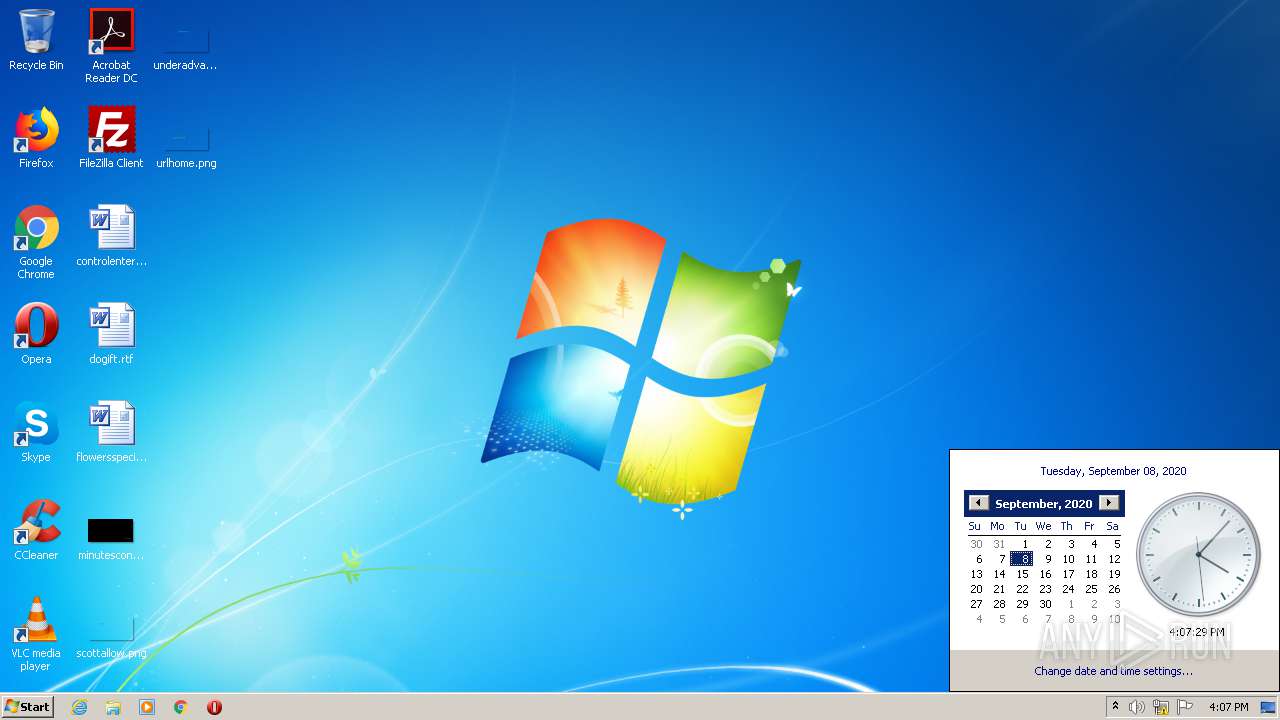Show hidden tray icons arrow

1115,707
